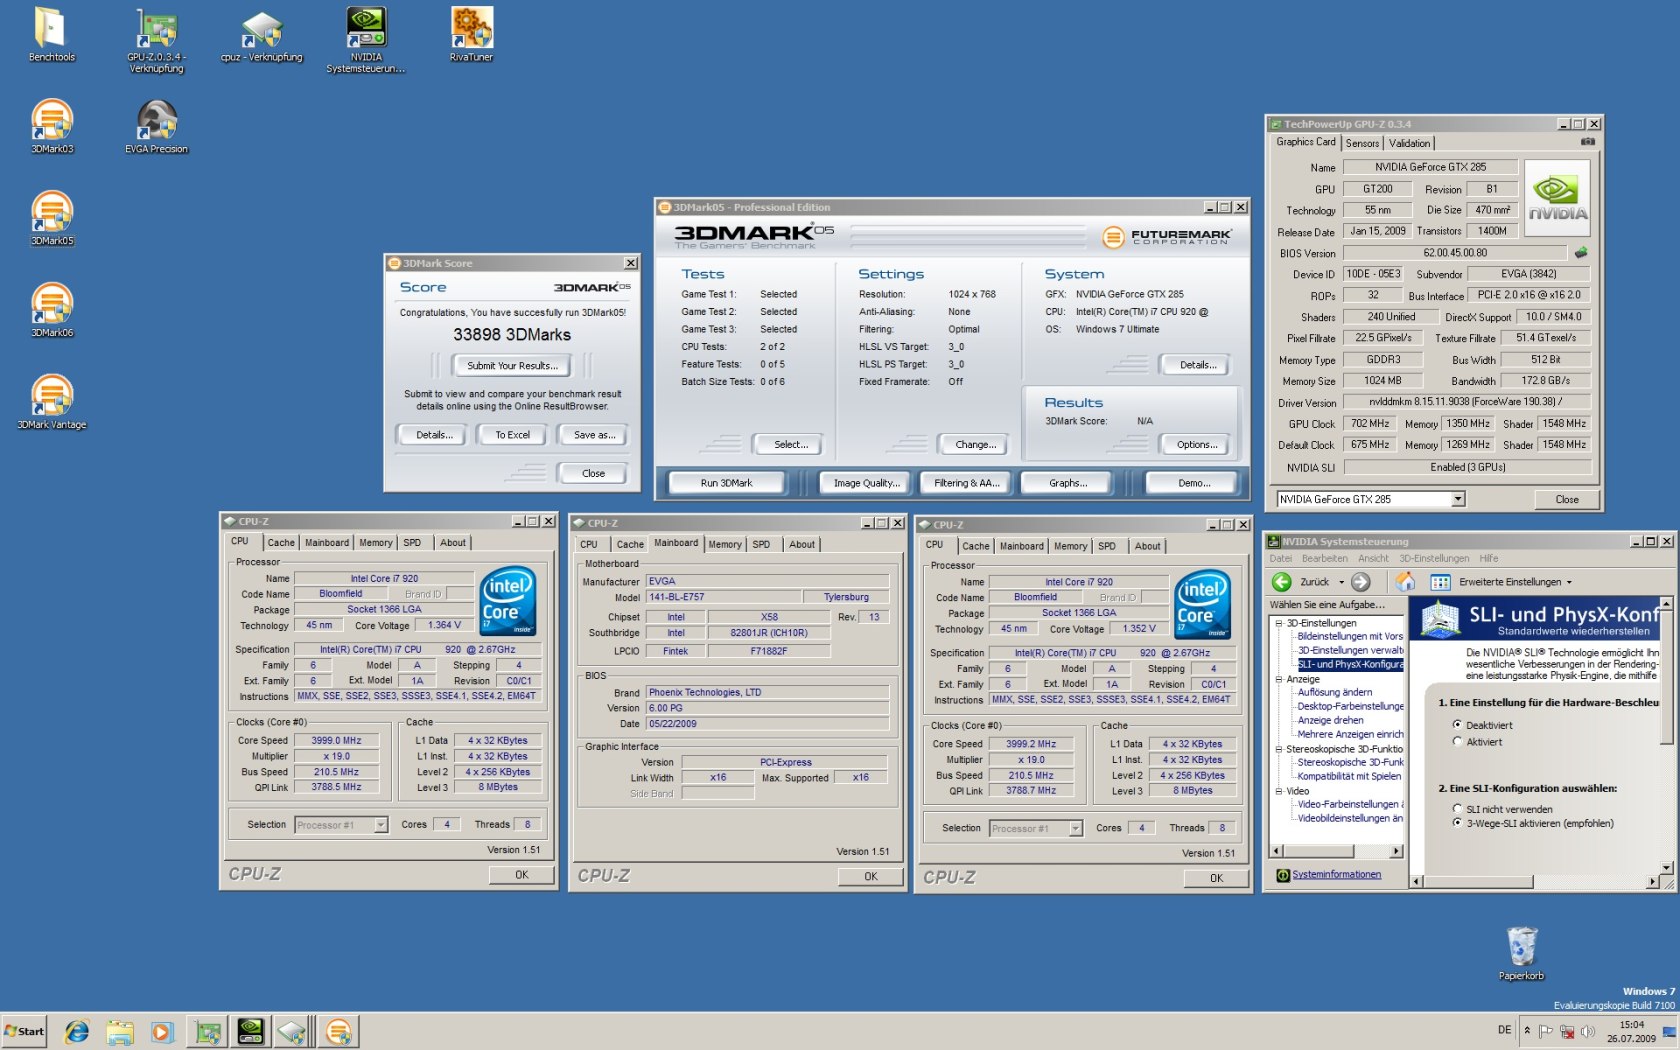Switch to 3DMark05 via its taskbar button

tap(339, 1031)
